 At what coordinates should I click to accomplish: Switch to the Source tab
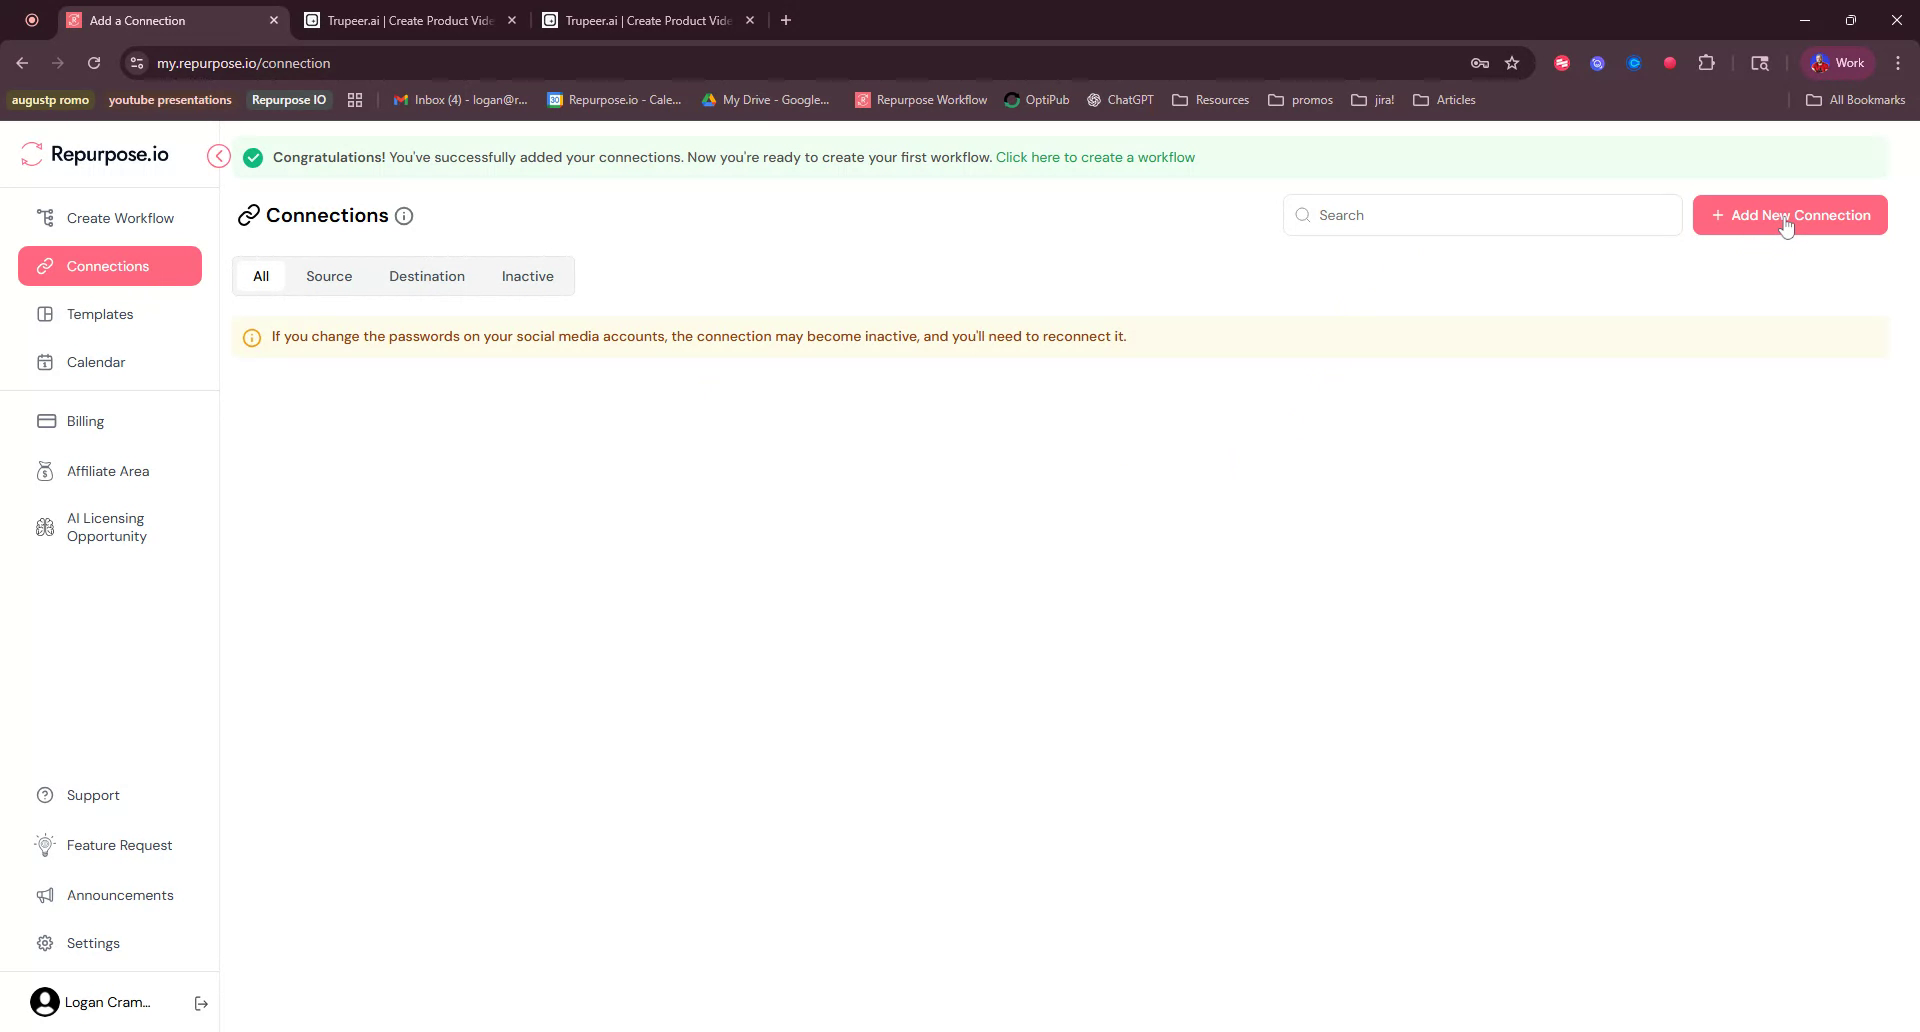tap(329, 276)
